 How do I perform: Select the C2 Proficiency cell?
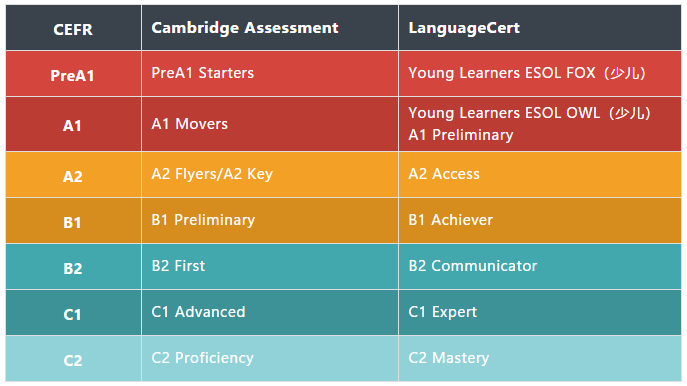(x=270, y=358)
